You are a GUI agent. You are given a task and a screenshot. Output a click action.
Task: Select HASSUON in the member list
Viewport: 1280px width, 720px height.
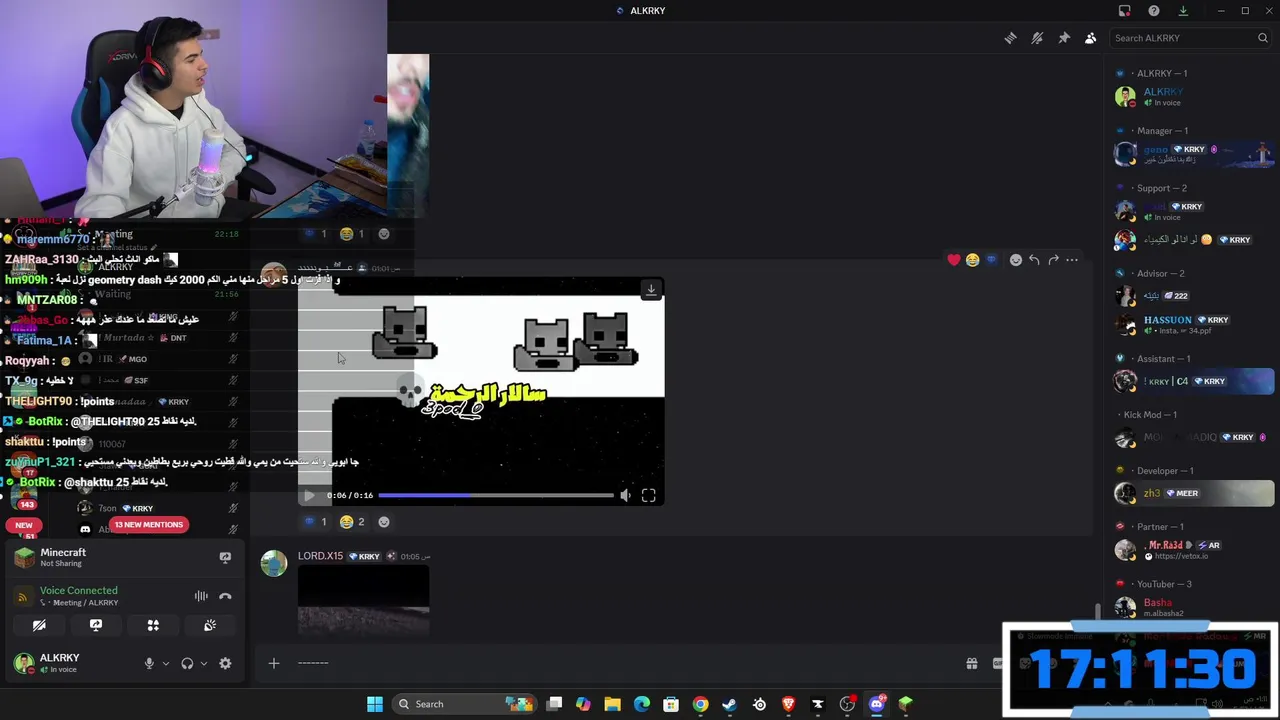1190,325
